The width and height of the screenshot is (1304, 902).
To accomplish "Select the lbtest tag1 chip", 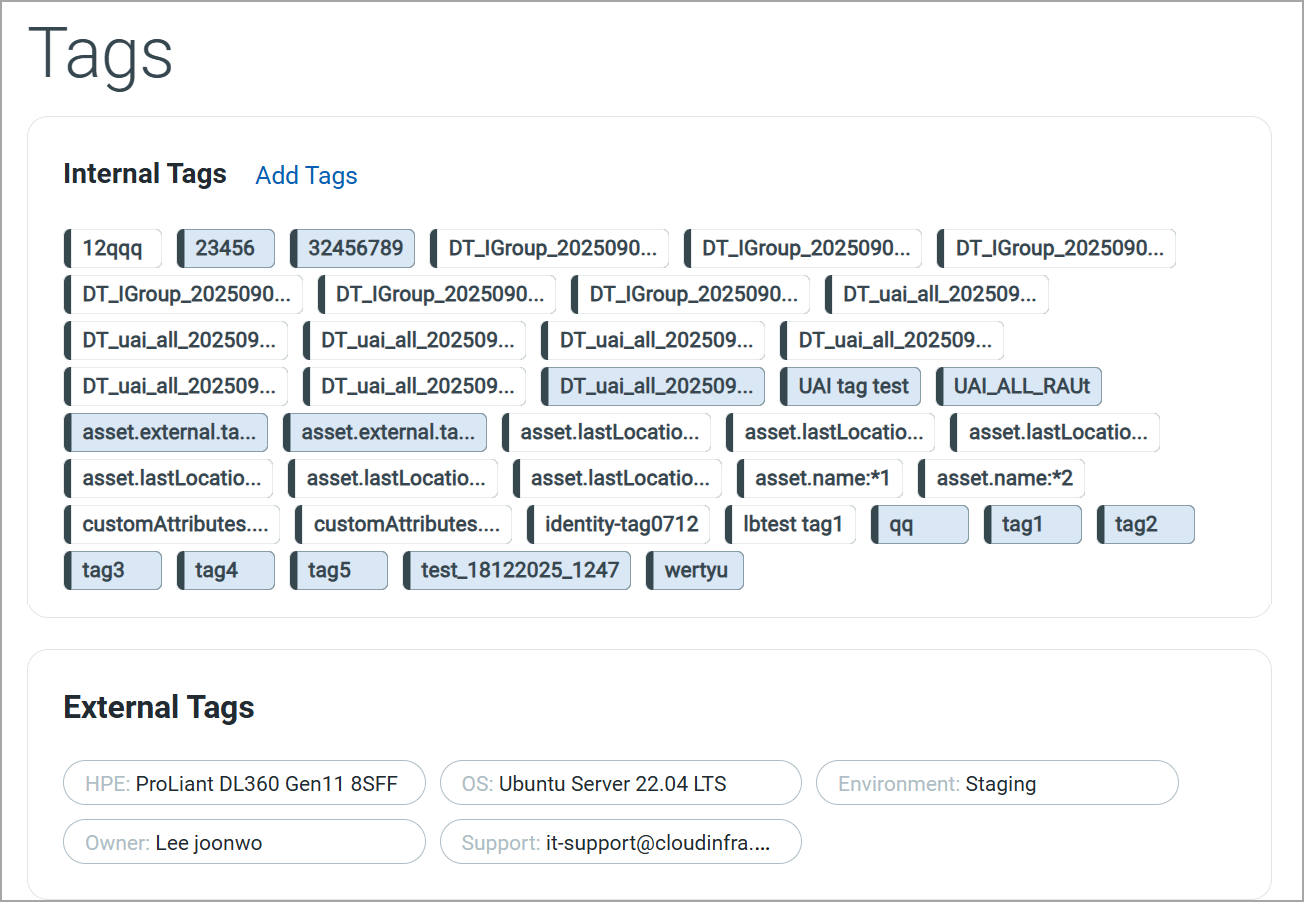I will [793, 525].
